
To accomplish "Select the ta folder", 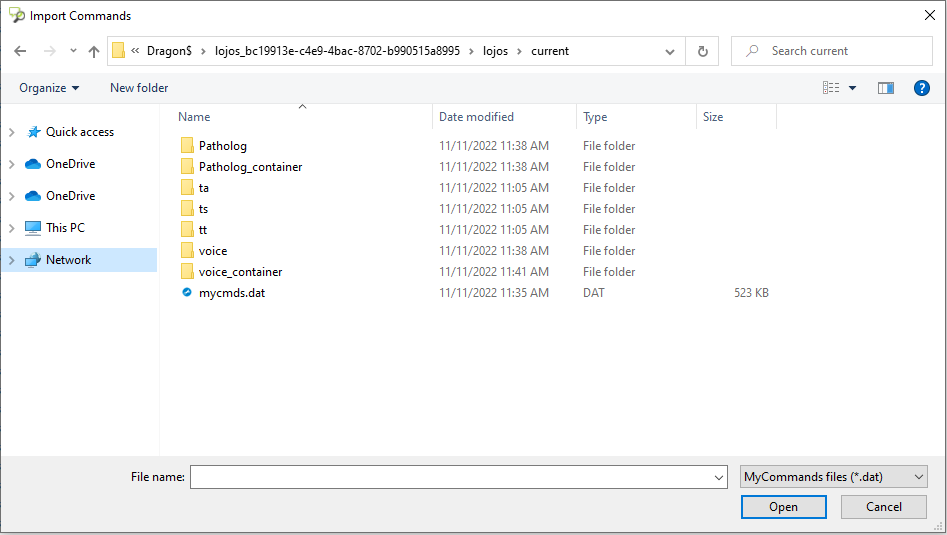I will [204, 188].
